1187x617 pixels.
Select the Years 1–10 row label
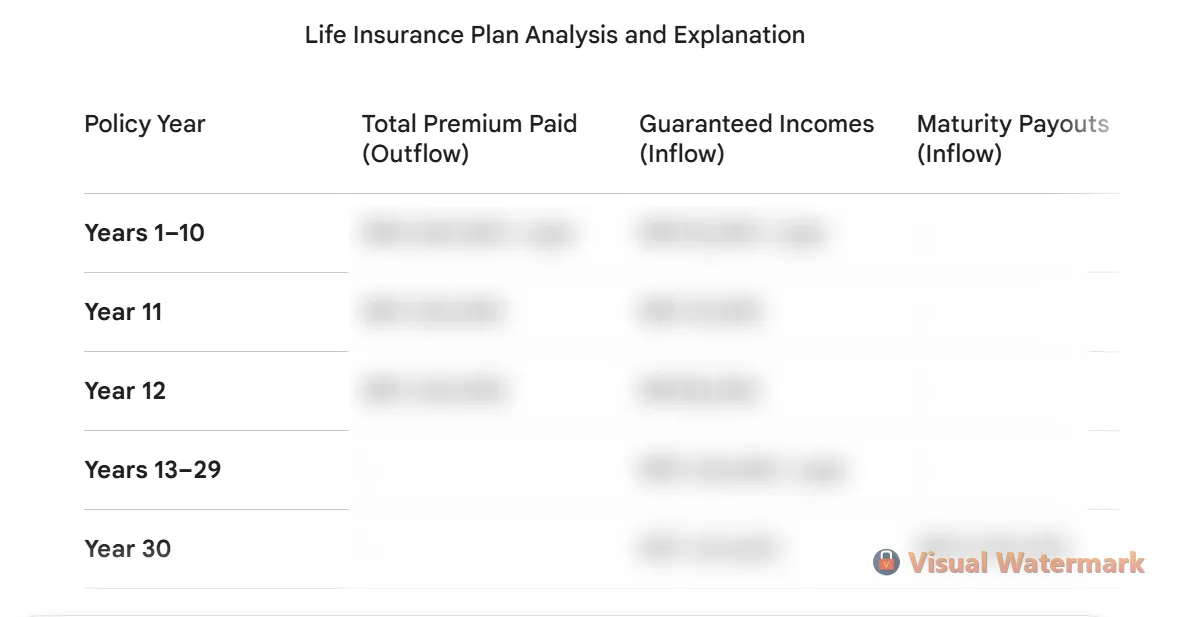[x=144, y=233]
